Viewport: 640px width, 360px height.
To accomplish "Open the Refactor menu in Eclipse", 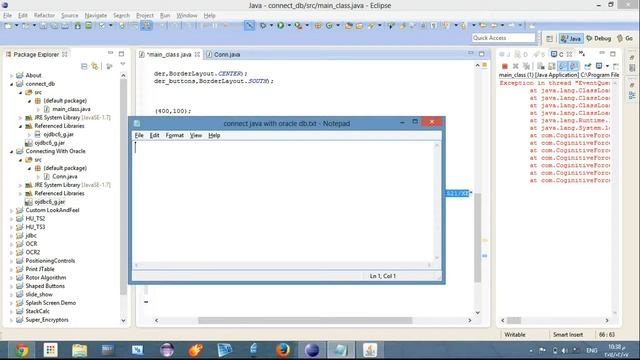I will click(44, 16).
